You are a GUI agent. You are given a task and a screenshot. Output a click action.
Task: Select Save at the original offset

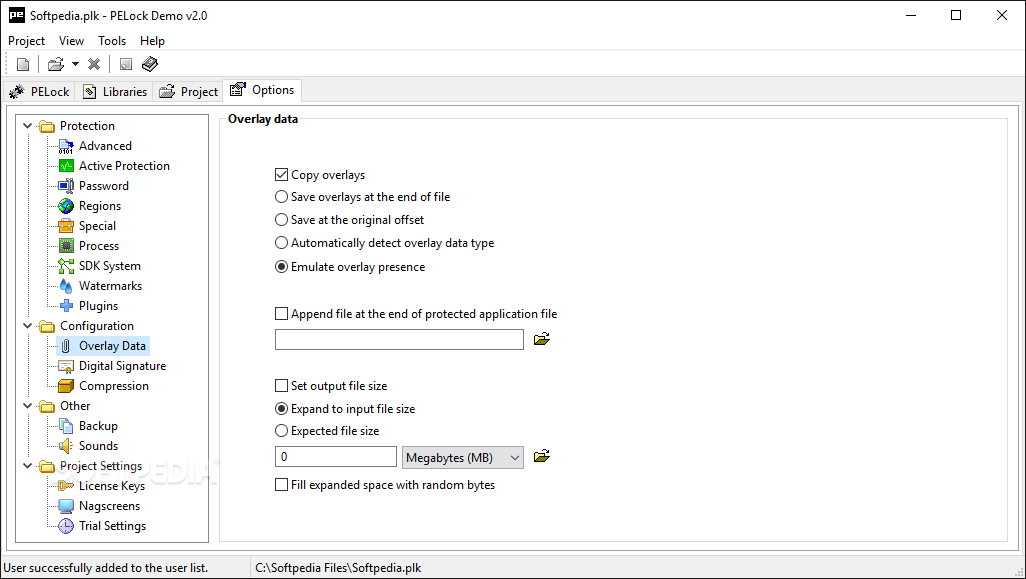pyautogui.click(x=281, y=219)
